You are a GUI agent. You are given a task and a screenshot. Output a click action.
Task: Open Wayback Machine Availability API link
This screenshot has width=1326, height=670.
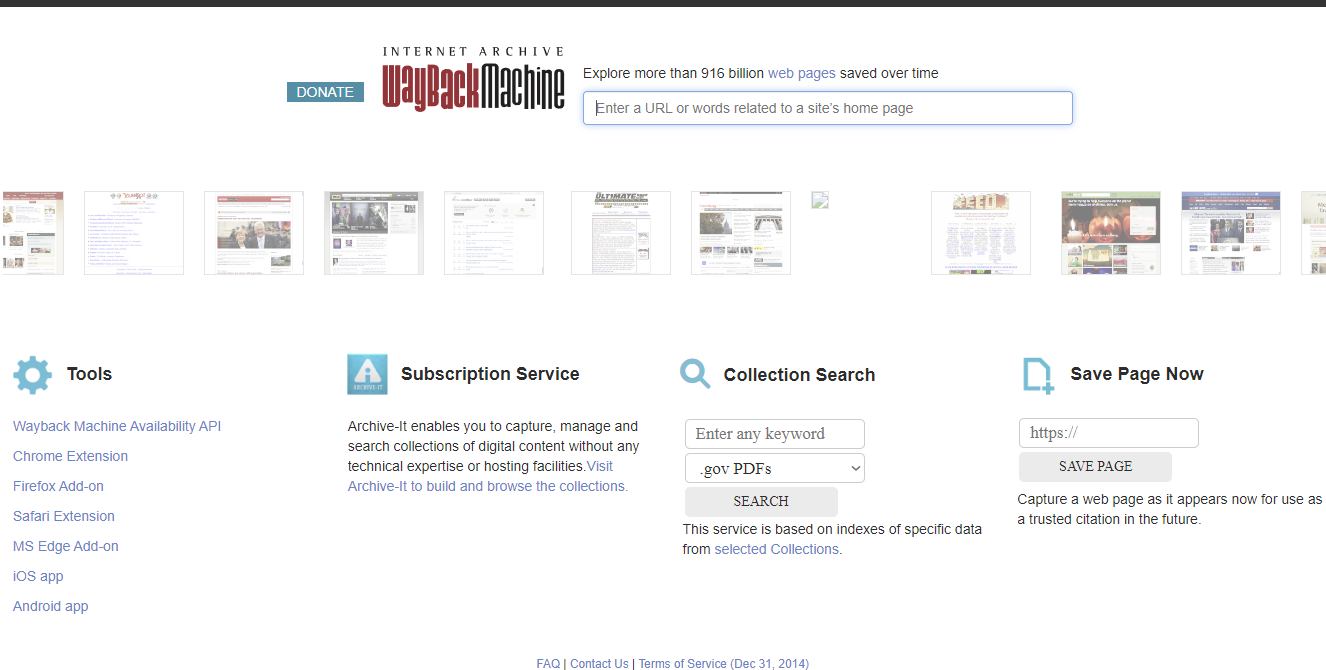[117, 426]
